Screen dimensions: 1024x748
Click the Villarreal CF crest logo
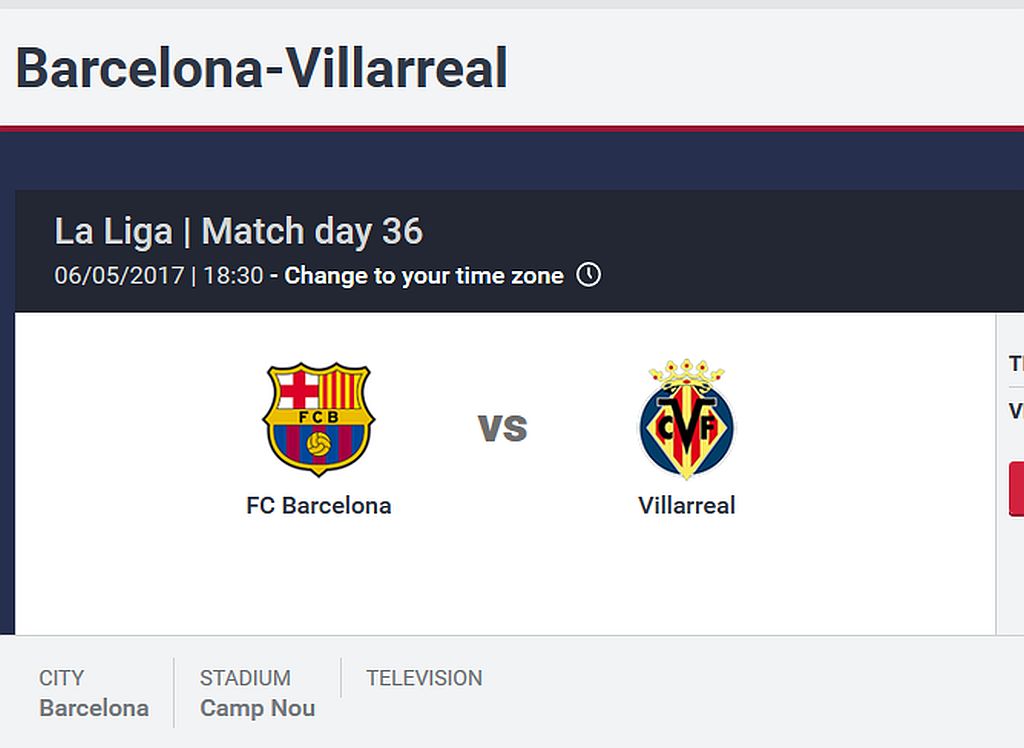click(686, 419)
